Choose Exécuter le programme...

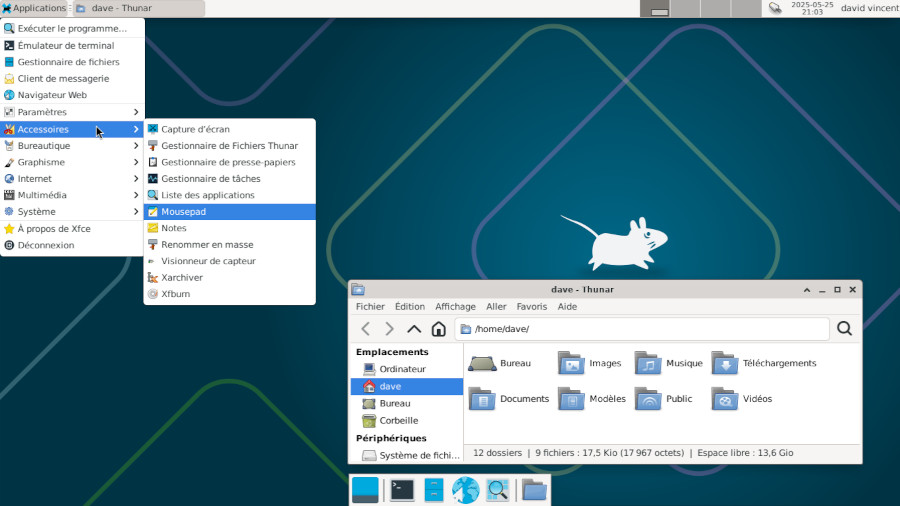[72, 28]
